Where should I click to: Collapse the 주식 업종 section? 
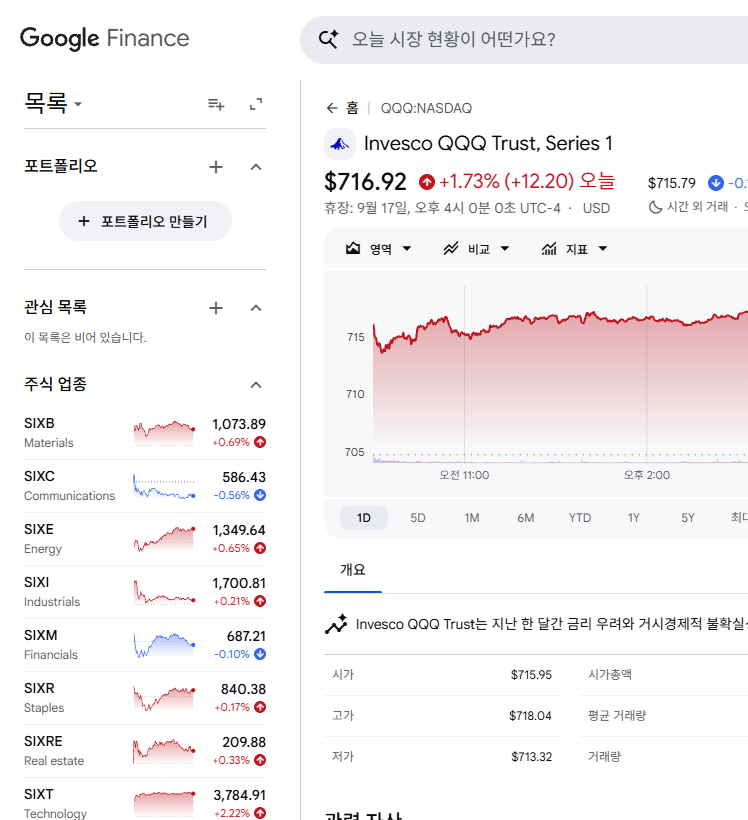point(256,385)
